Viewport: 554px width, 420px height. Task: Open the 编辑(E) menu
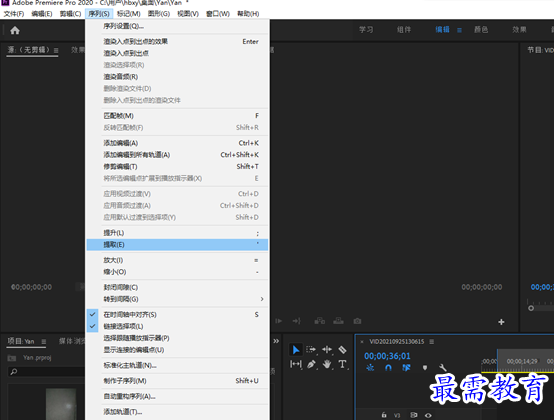(42, 14)
